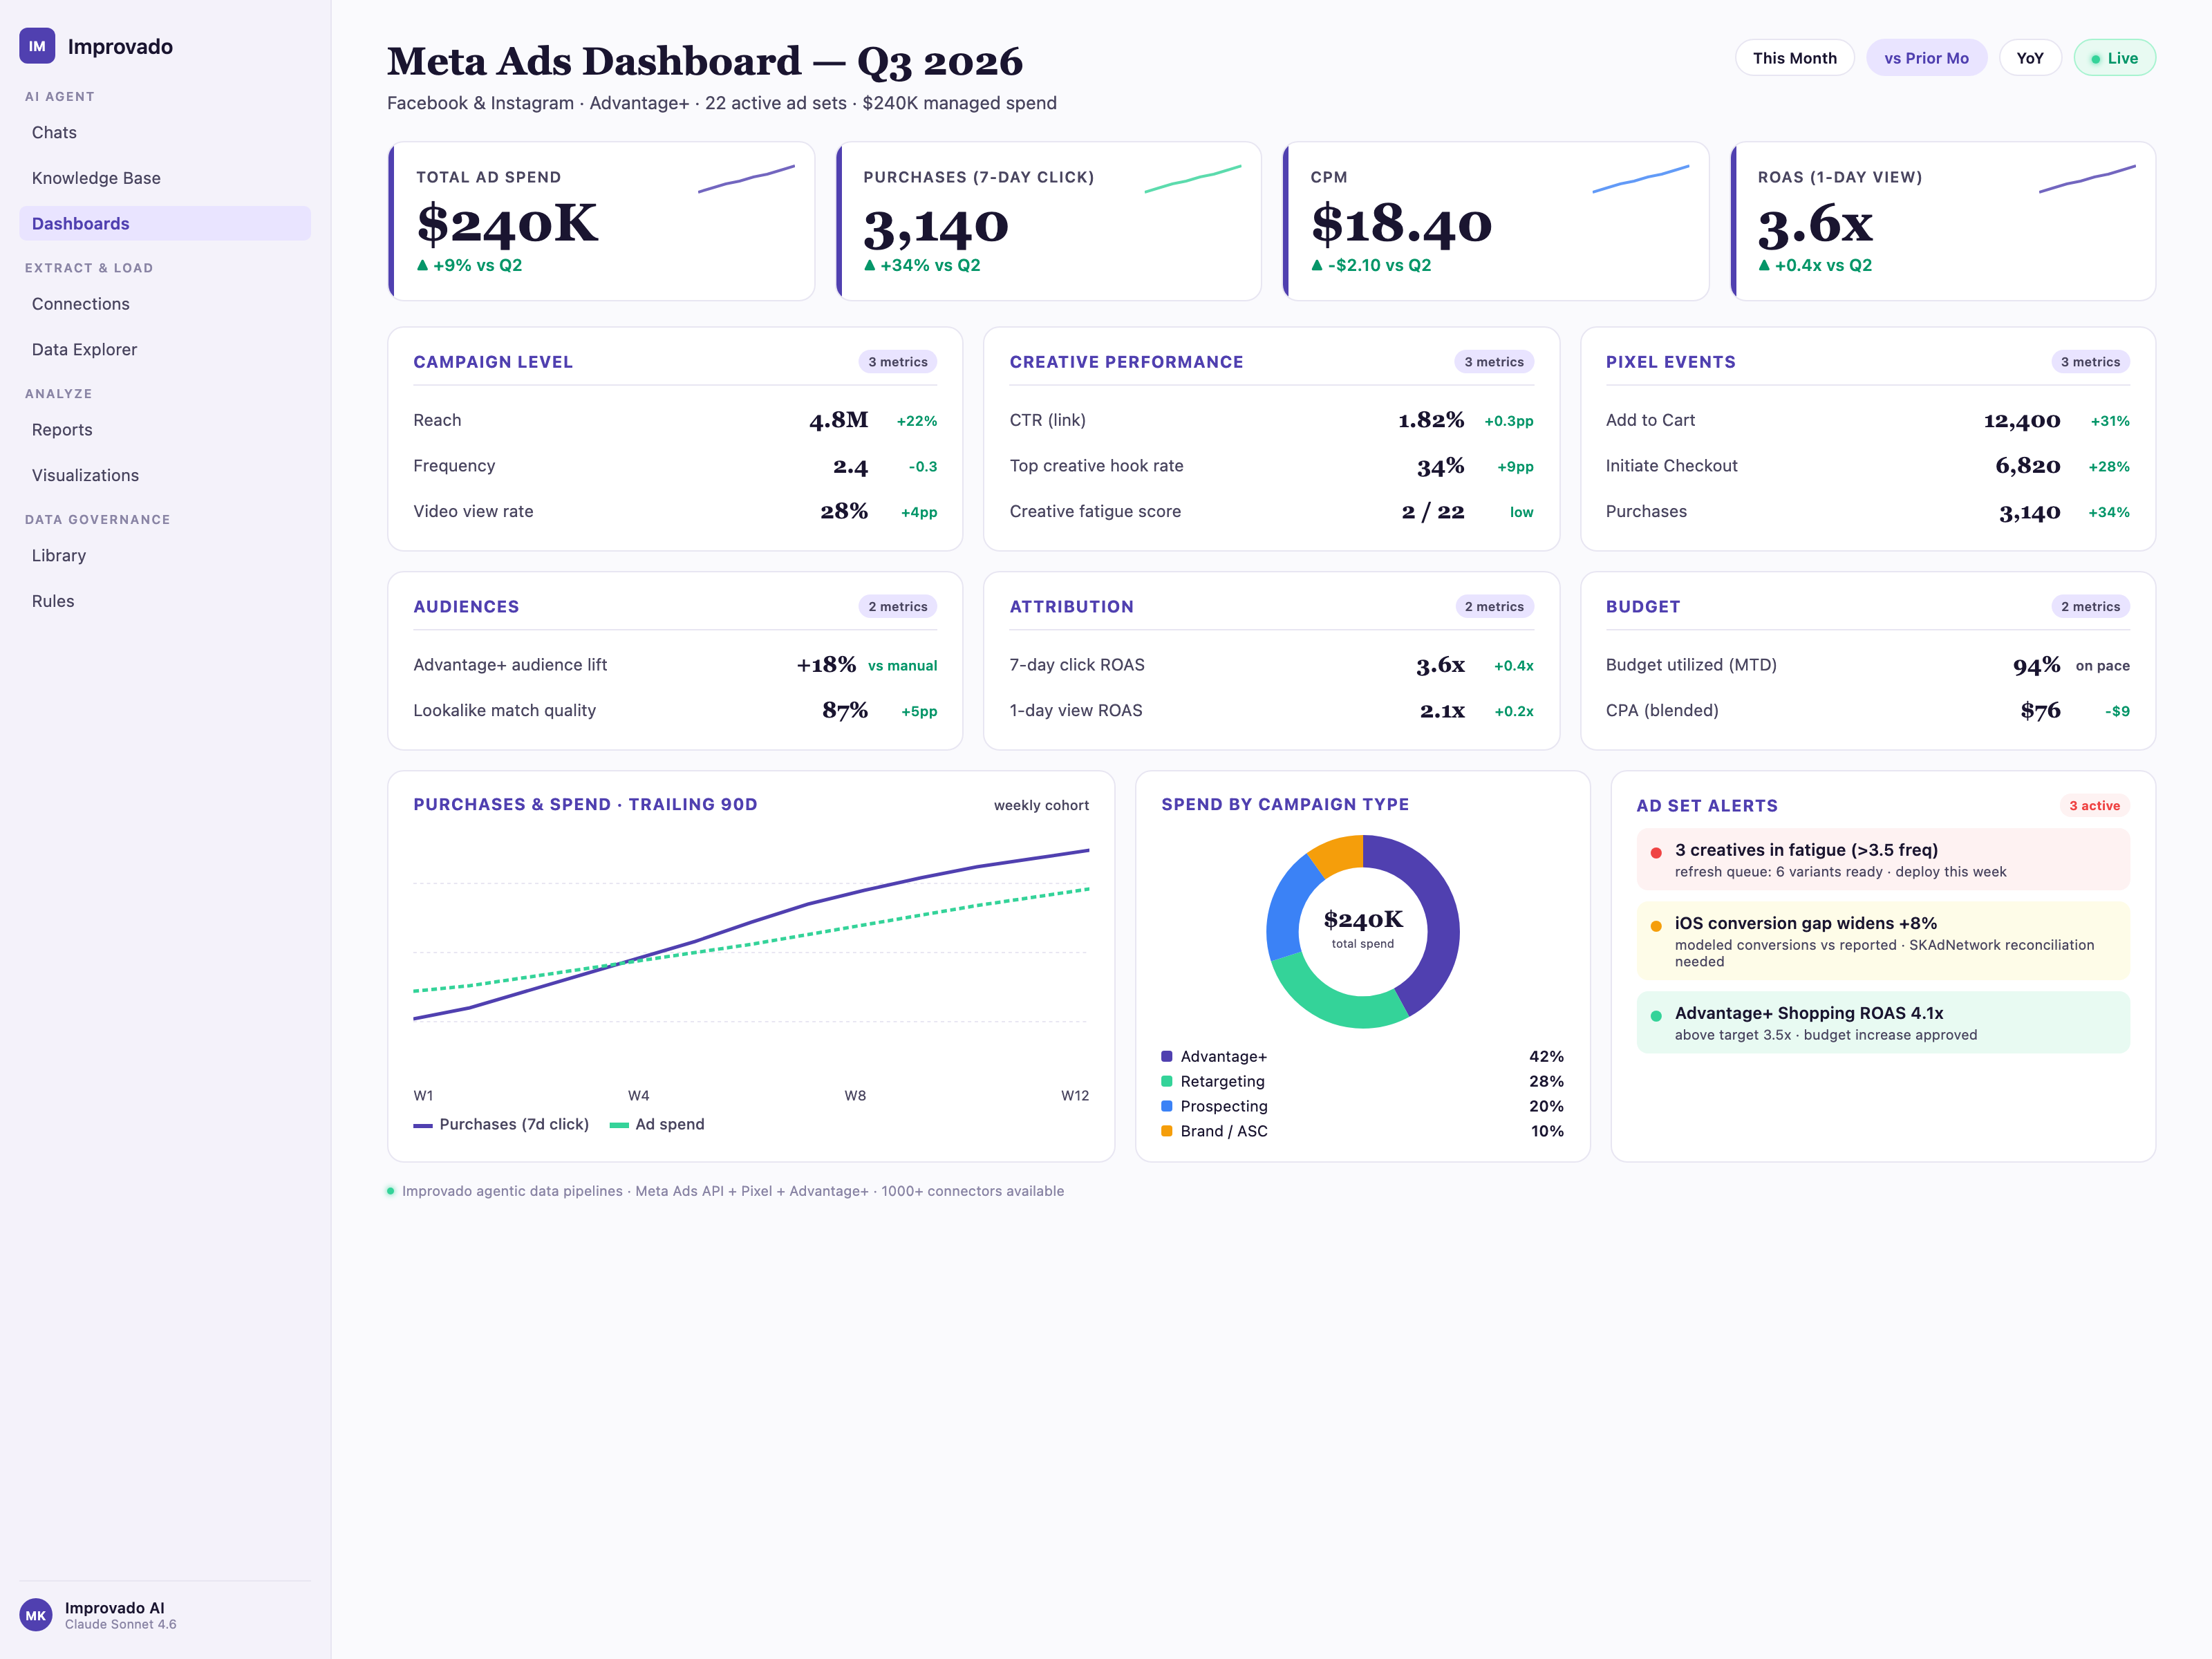Click the red fatigue alert dot
The width and height of the screenshot is (2212, 1659).
click(1656, 853)
